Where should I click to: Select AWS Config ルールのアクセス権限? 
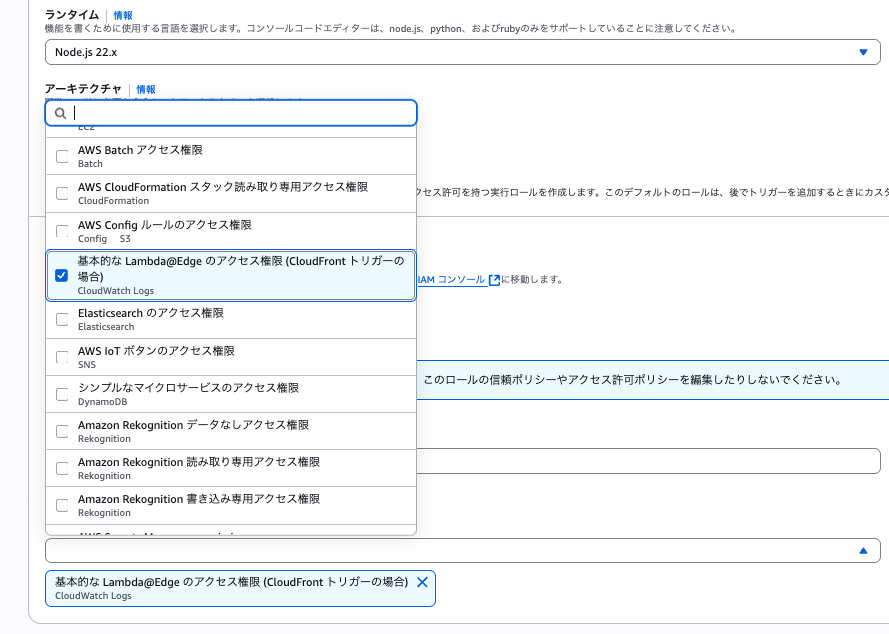click(61, 229)
